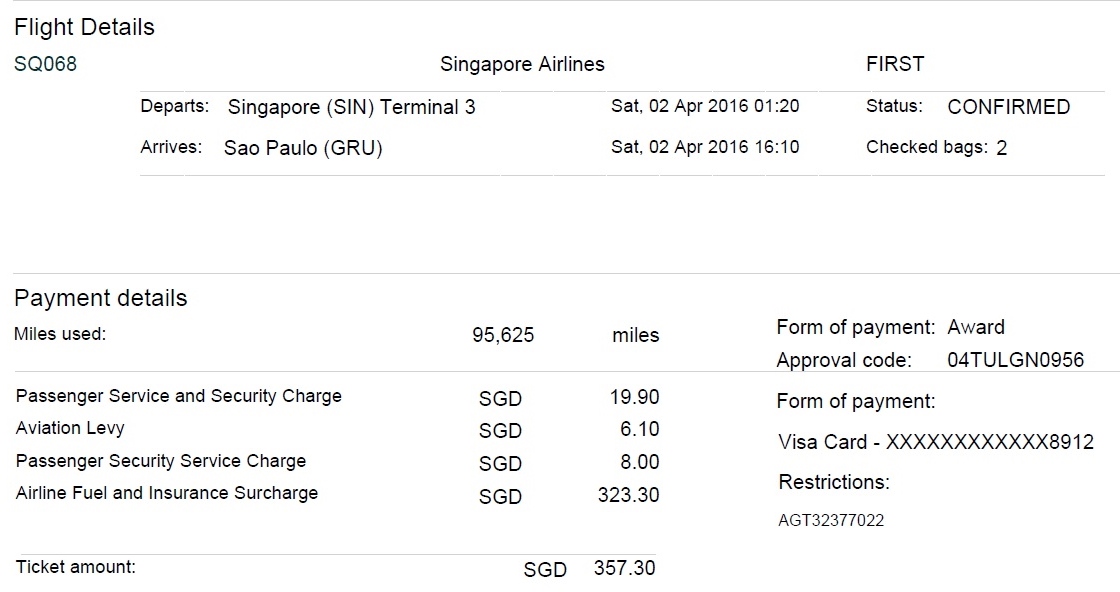Click the Flight Details heading
This screenshot has width=1120, height=592.
tap(84, 27)
